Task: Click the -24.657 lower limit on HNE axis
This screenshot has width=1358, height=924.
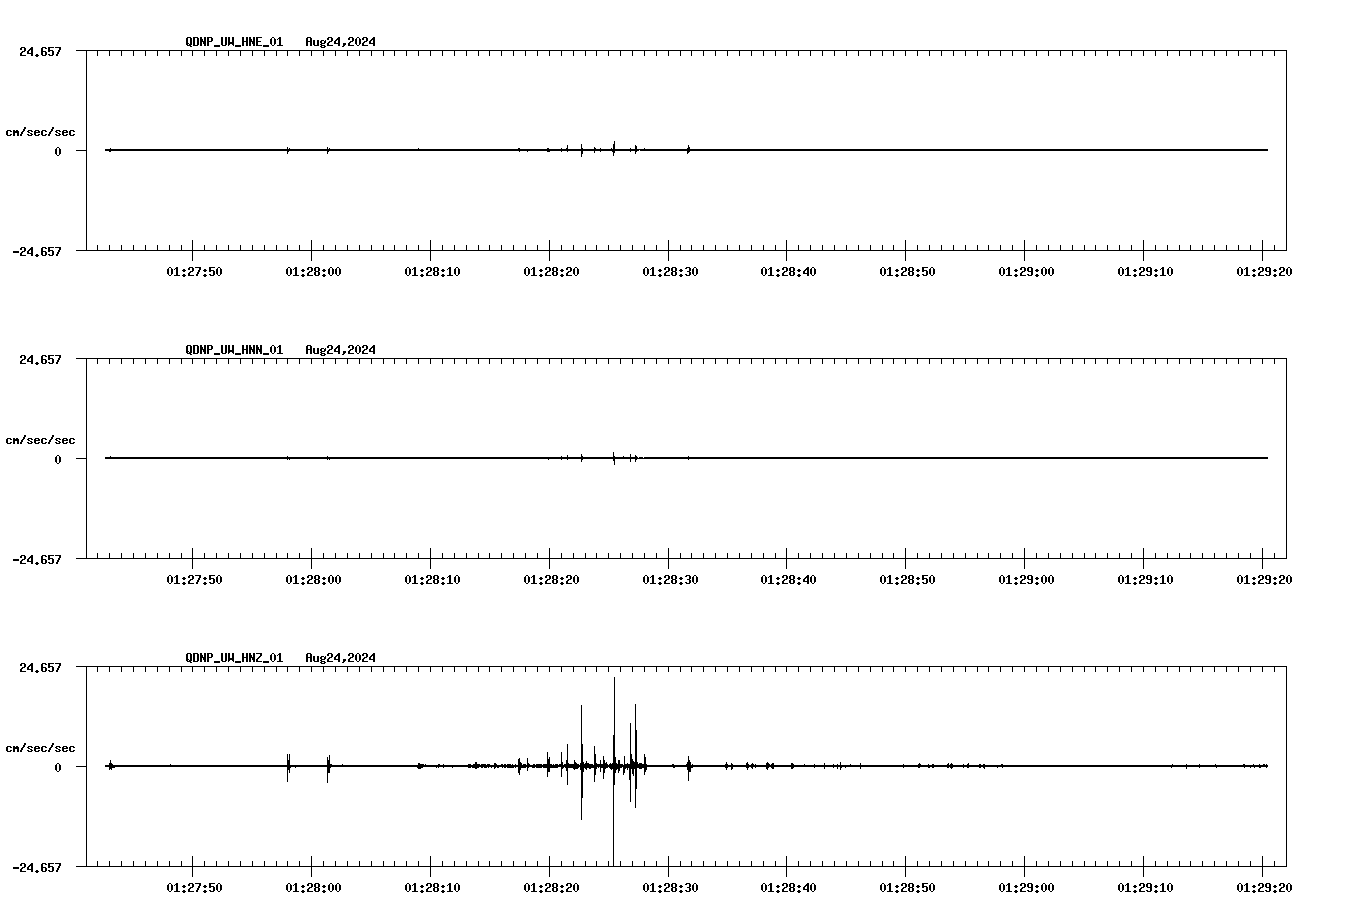Action: [x=37, y=251]
